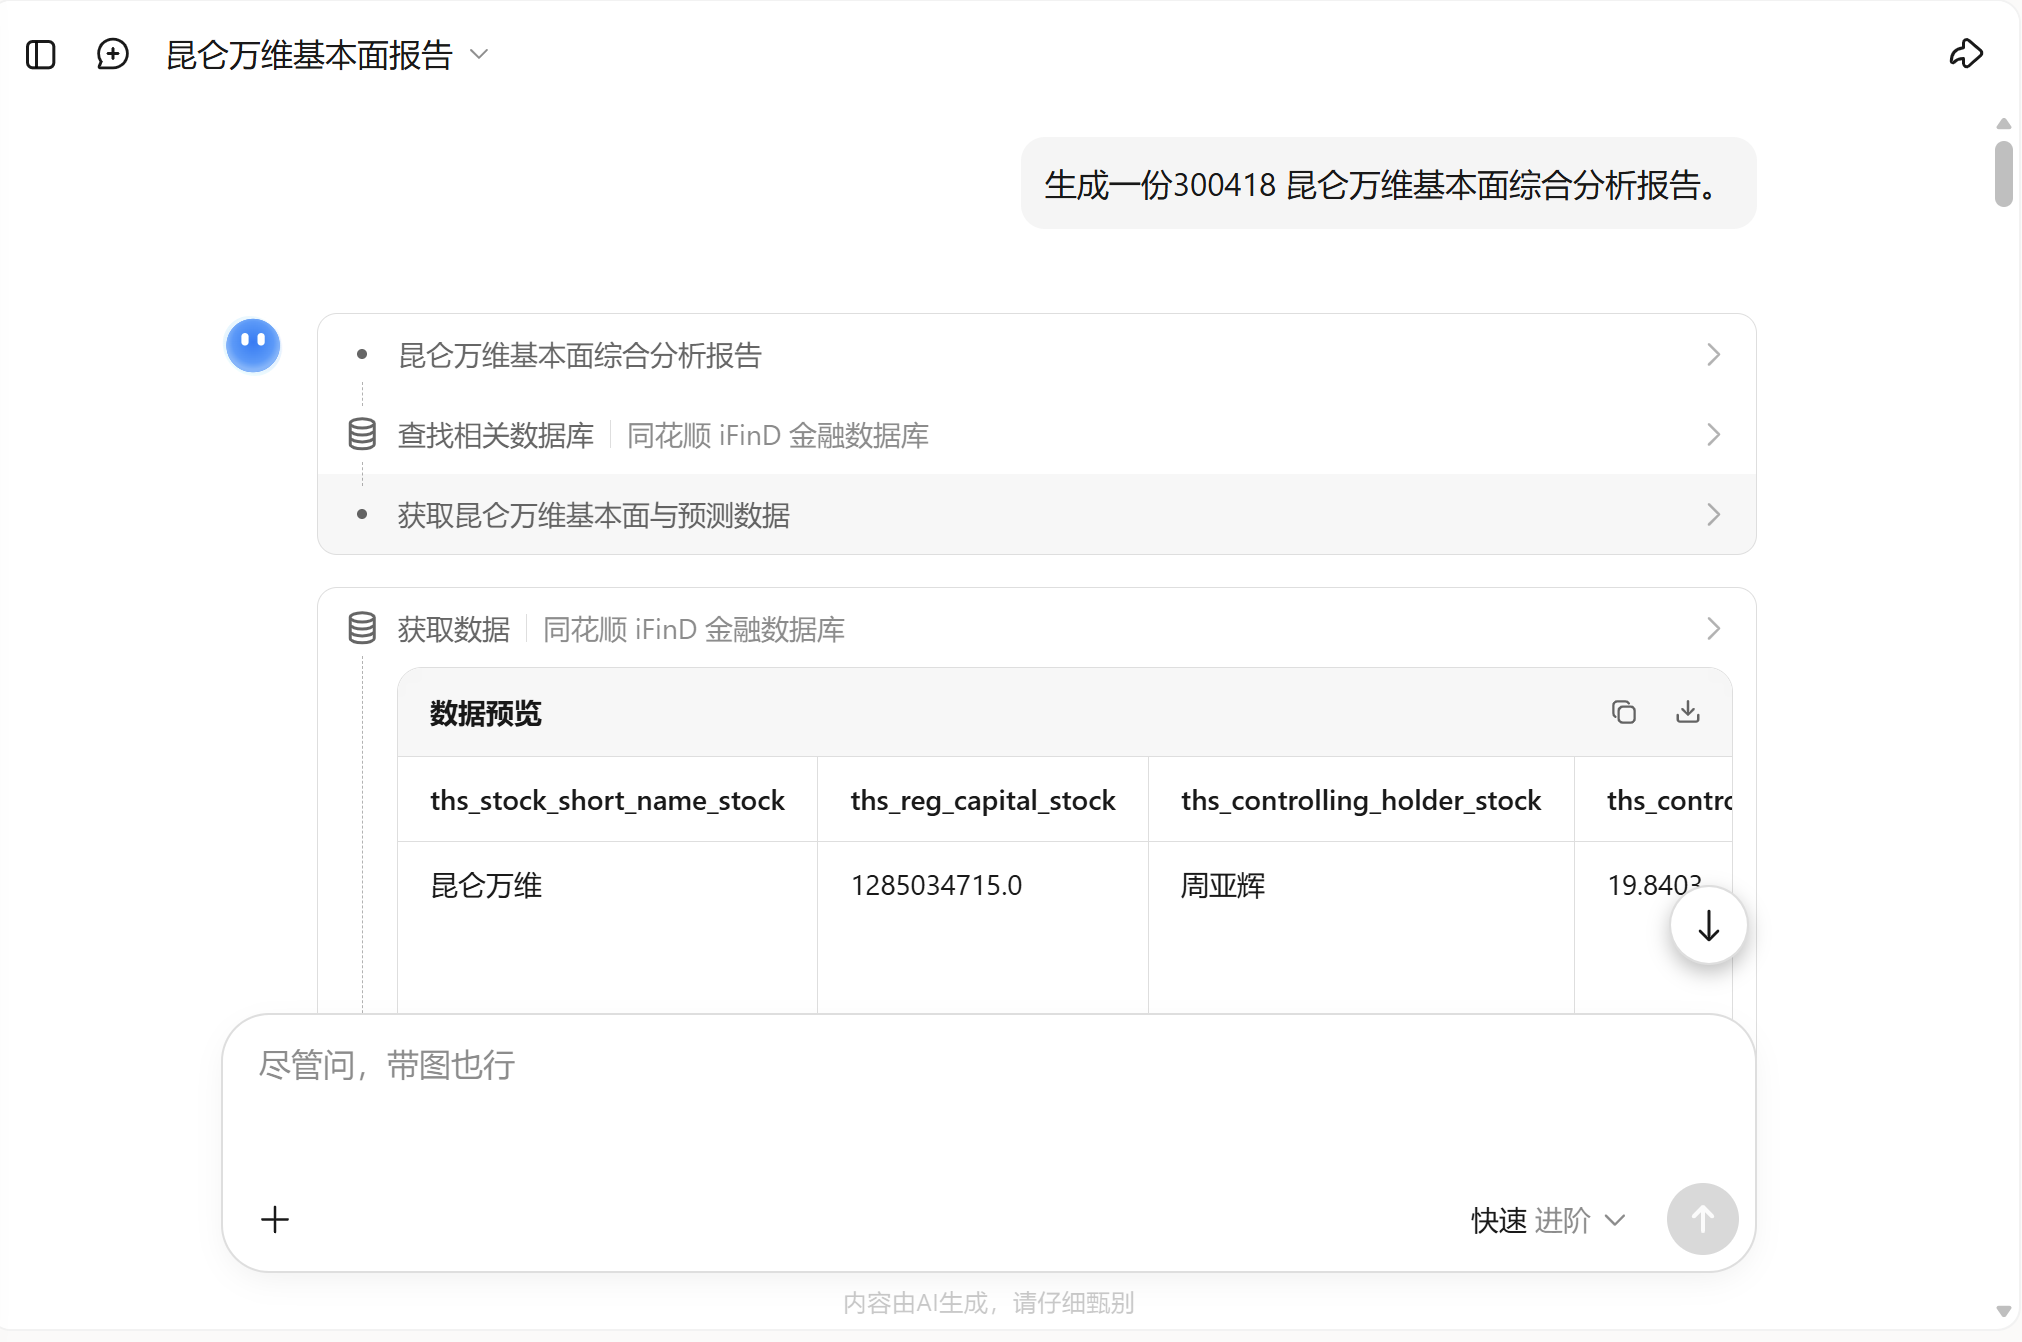The height and width of the screenshot is (1342, 2022).
Task: Click the blue assistant avatar
Action: tap(253, 346)
